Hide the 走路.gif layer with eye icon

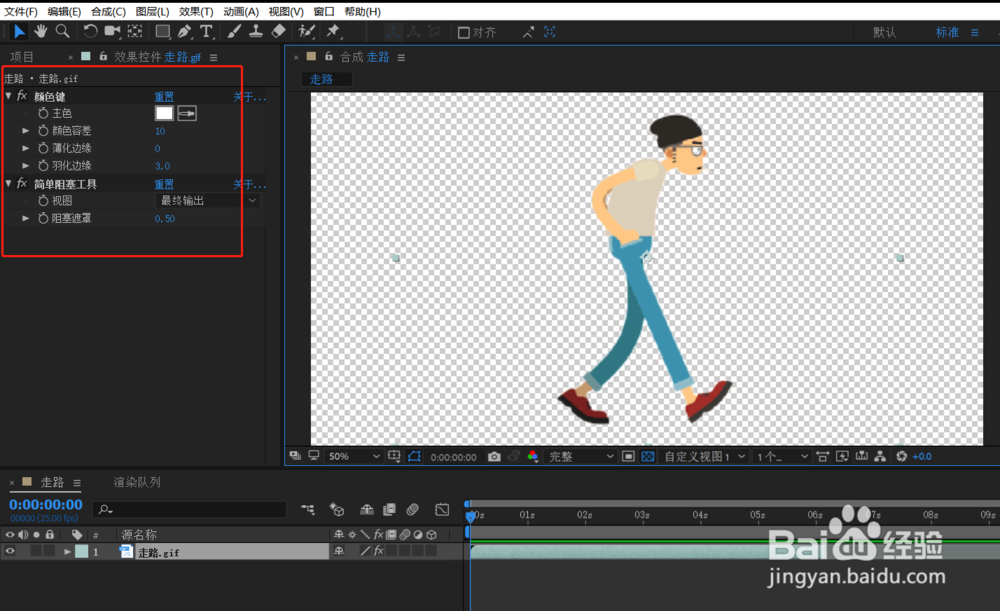click(x=11, y=551)
